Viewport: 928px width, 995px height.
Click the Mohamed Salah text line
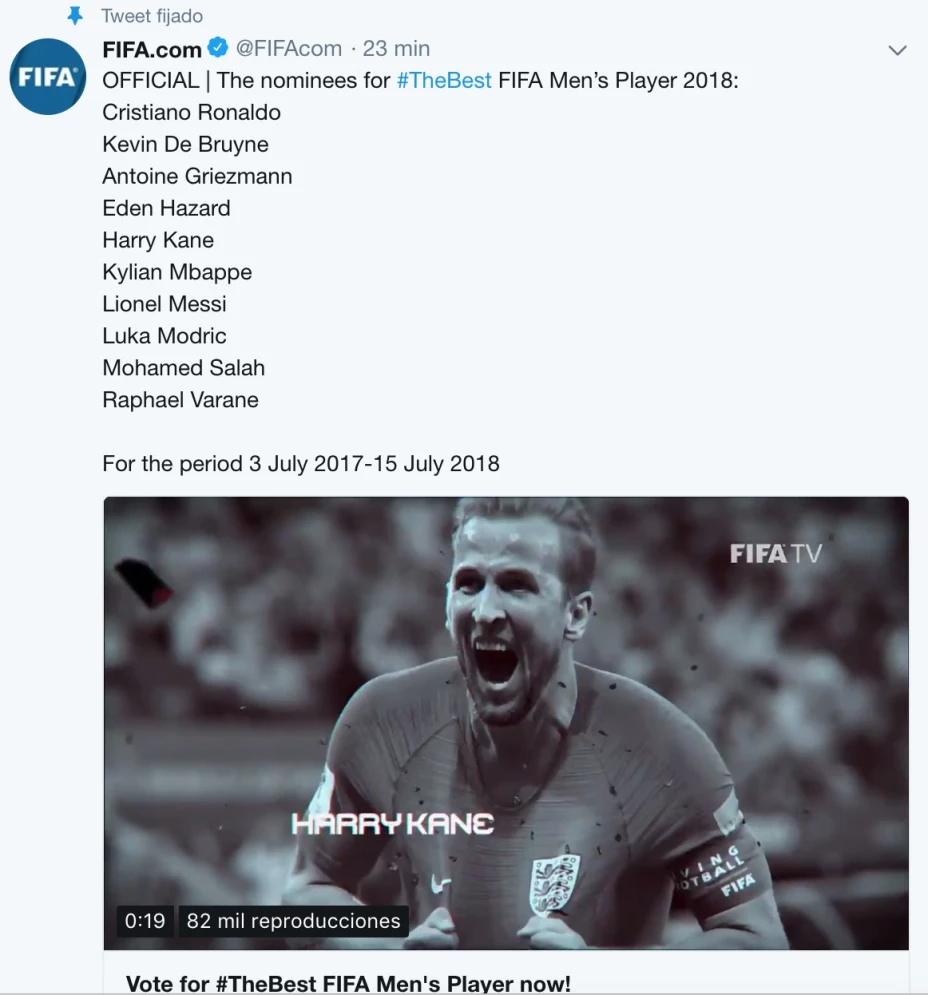[x=183, y=368]
